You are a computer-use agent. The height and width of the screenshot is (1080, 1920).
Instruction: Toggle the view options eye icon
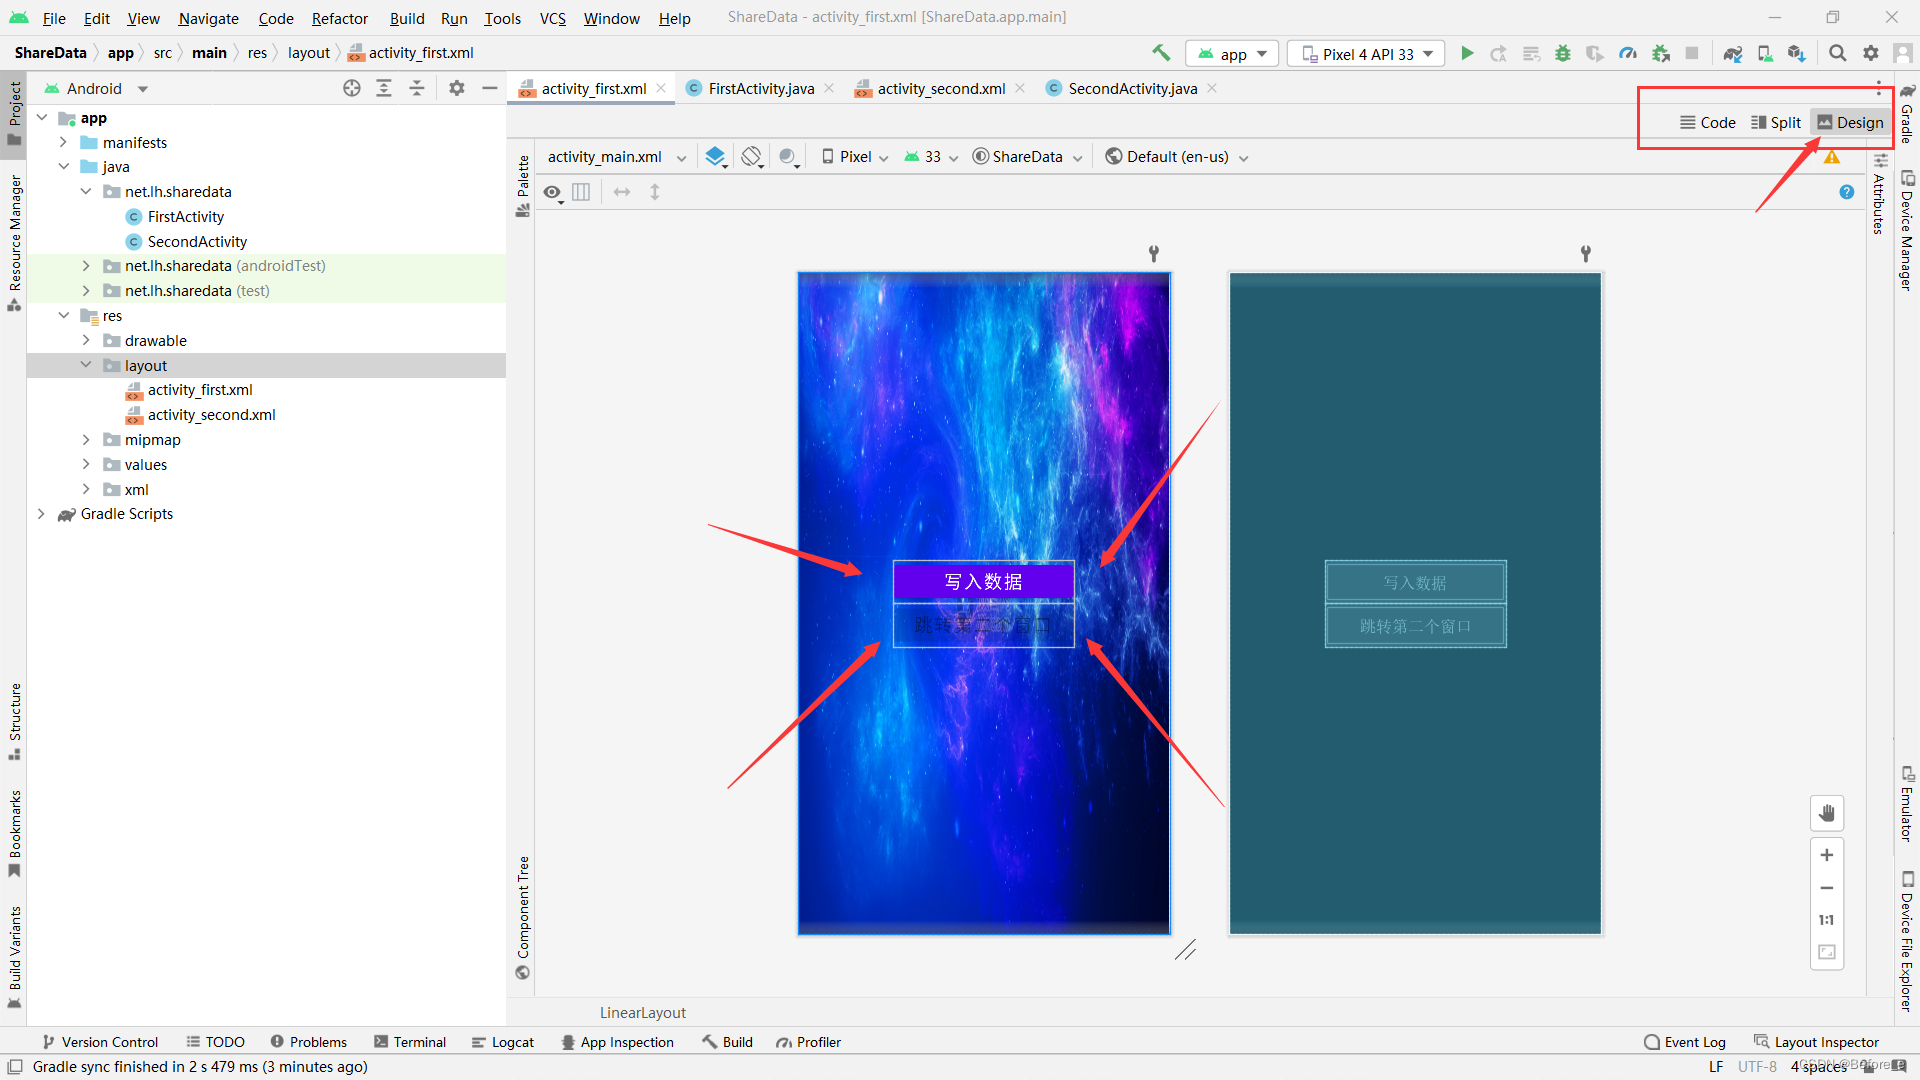click(x=553, y=192)
